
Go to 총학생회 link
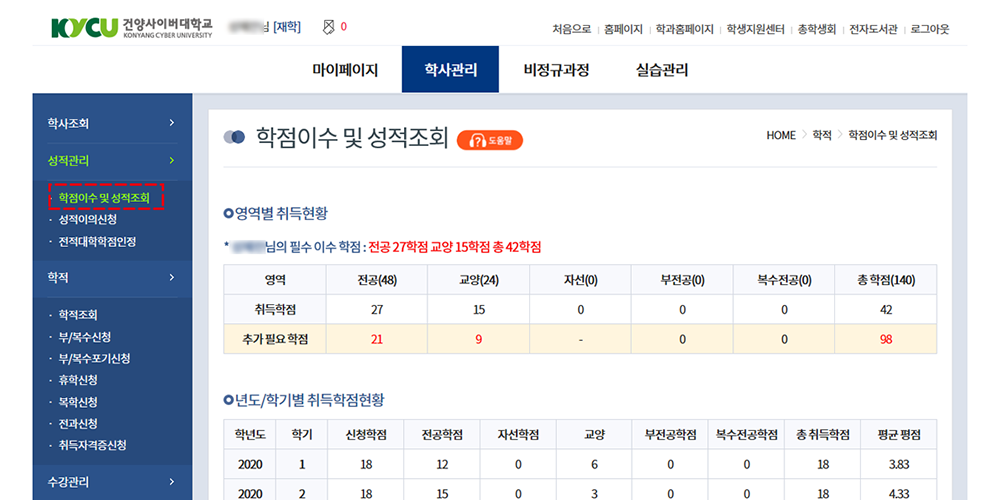point(816,29)
